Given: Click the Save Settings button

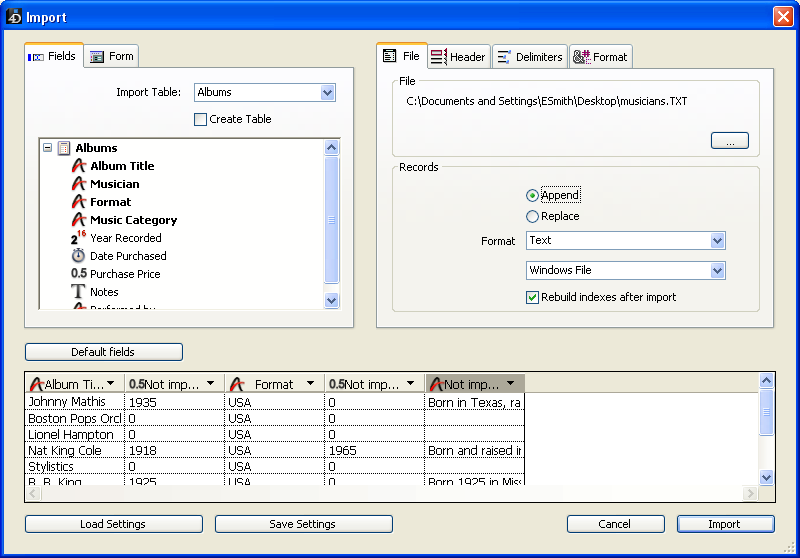Looking at the screenshot, I should pos(303,524).
